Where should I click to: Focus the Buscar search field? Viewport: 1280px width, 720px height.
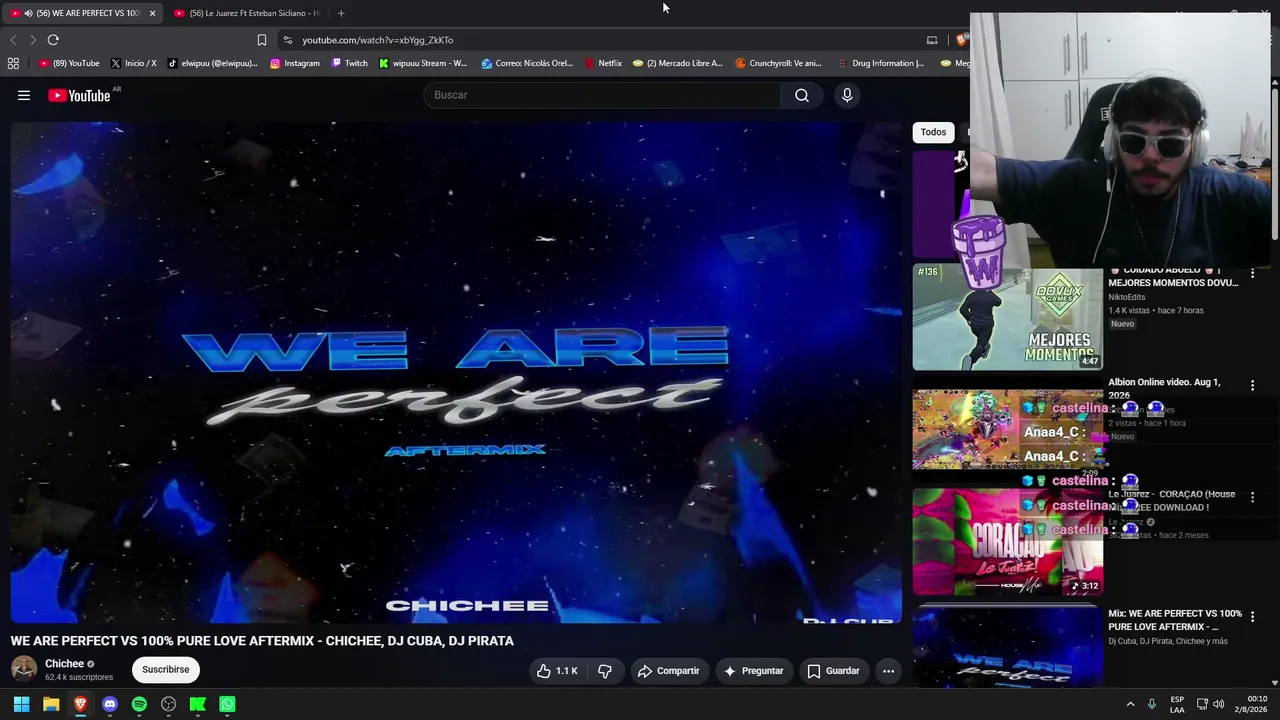[603, 95]
